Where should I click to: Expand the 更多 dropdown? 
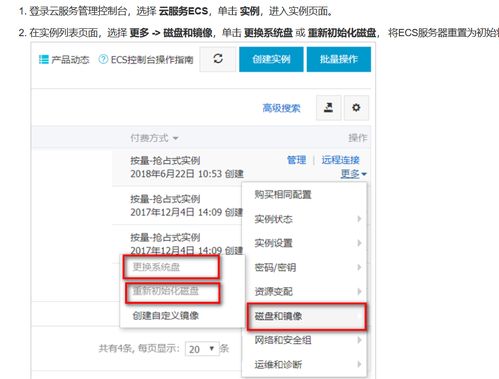(353, 174)
